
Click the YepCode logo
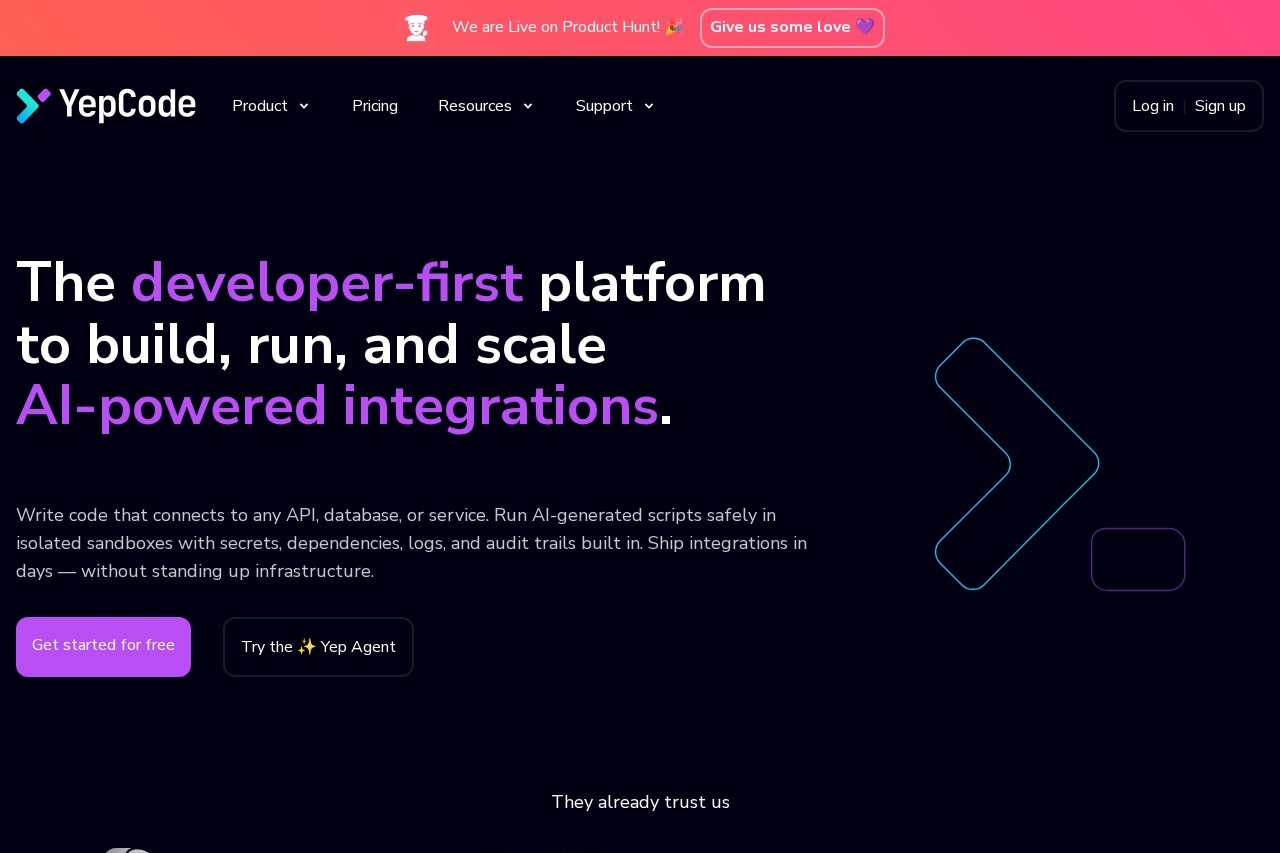[106, 105]
